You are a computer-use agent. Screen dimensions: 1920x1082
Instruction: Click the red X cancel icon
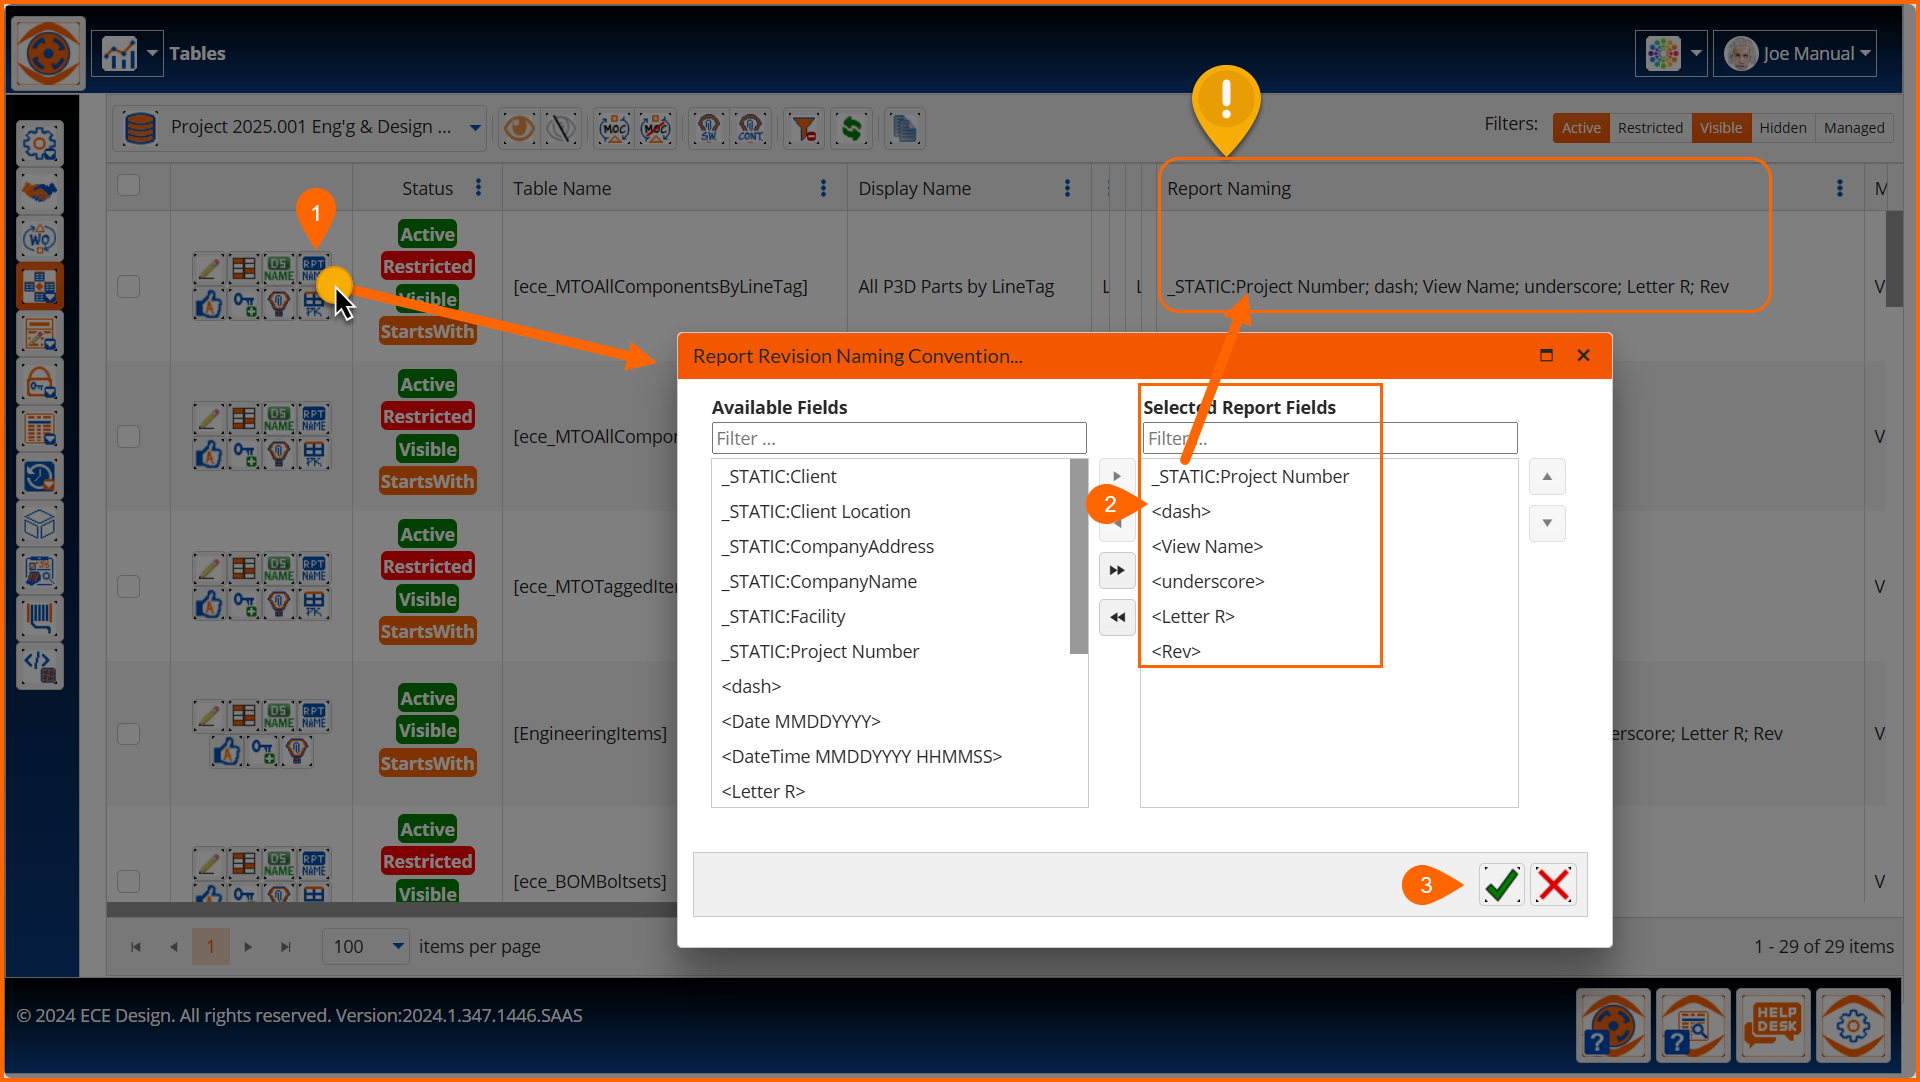click(1553, 885)
